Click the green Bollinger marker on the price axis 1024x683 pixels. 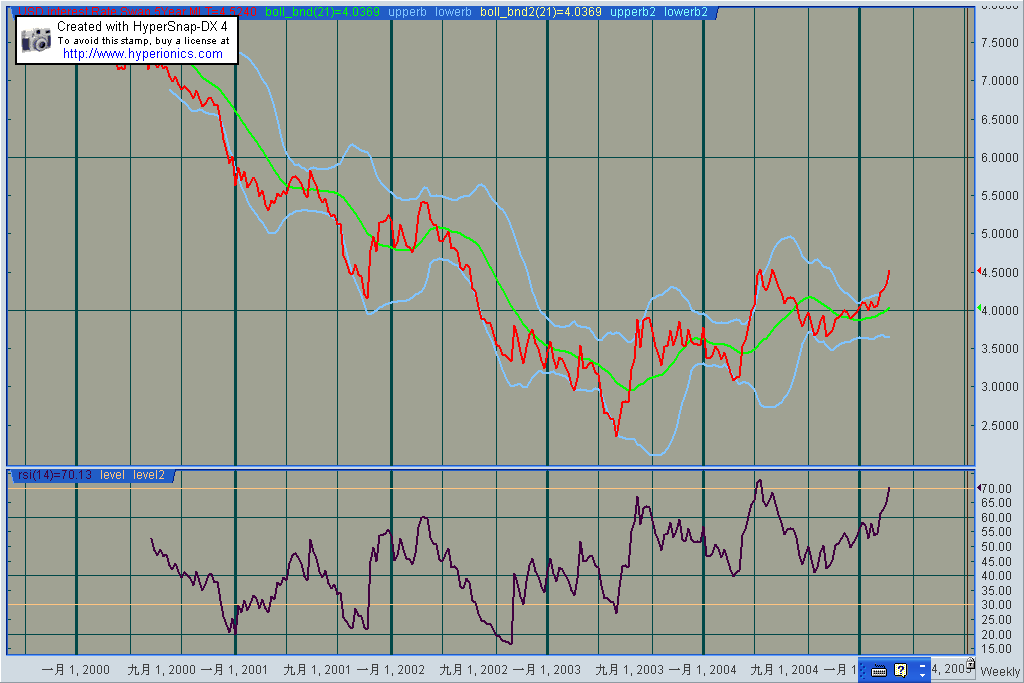coord(980,308)
